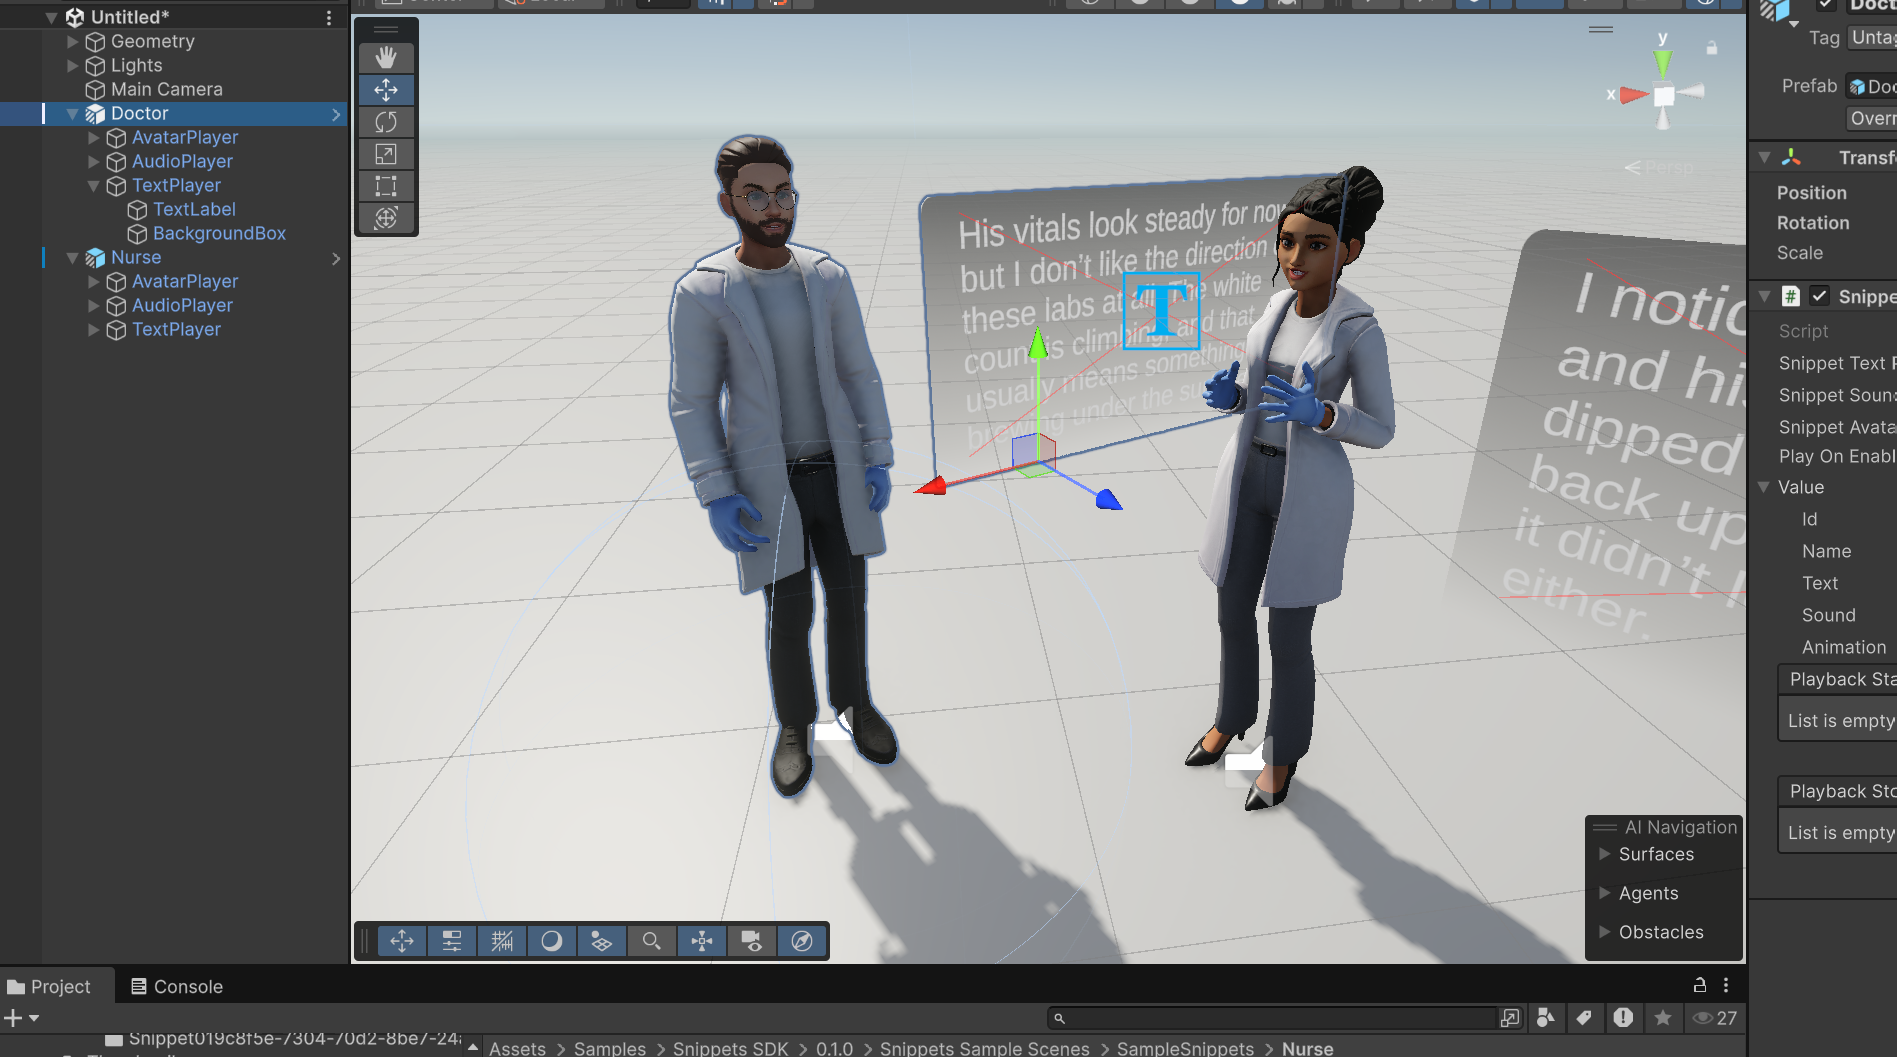Select the Rotate tool

[386, 122]
